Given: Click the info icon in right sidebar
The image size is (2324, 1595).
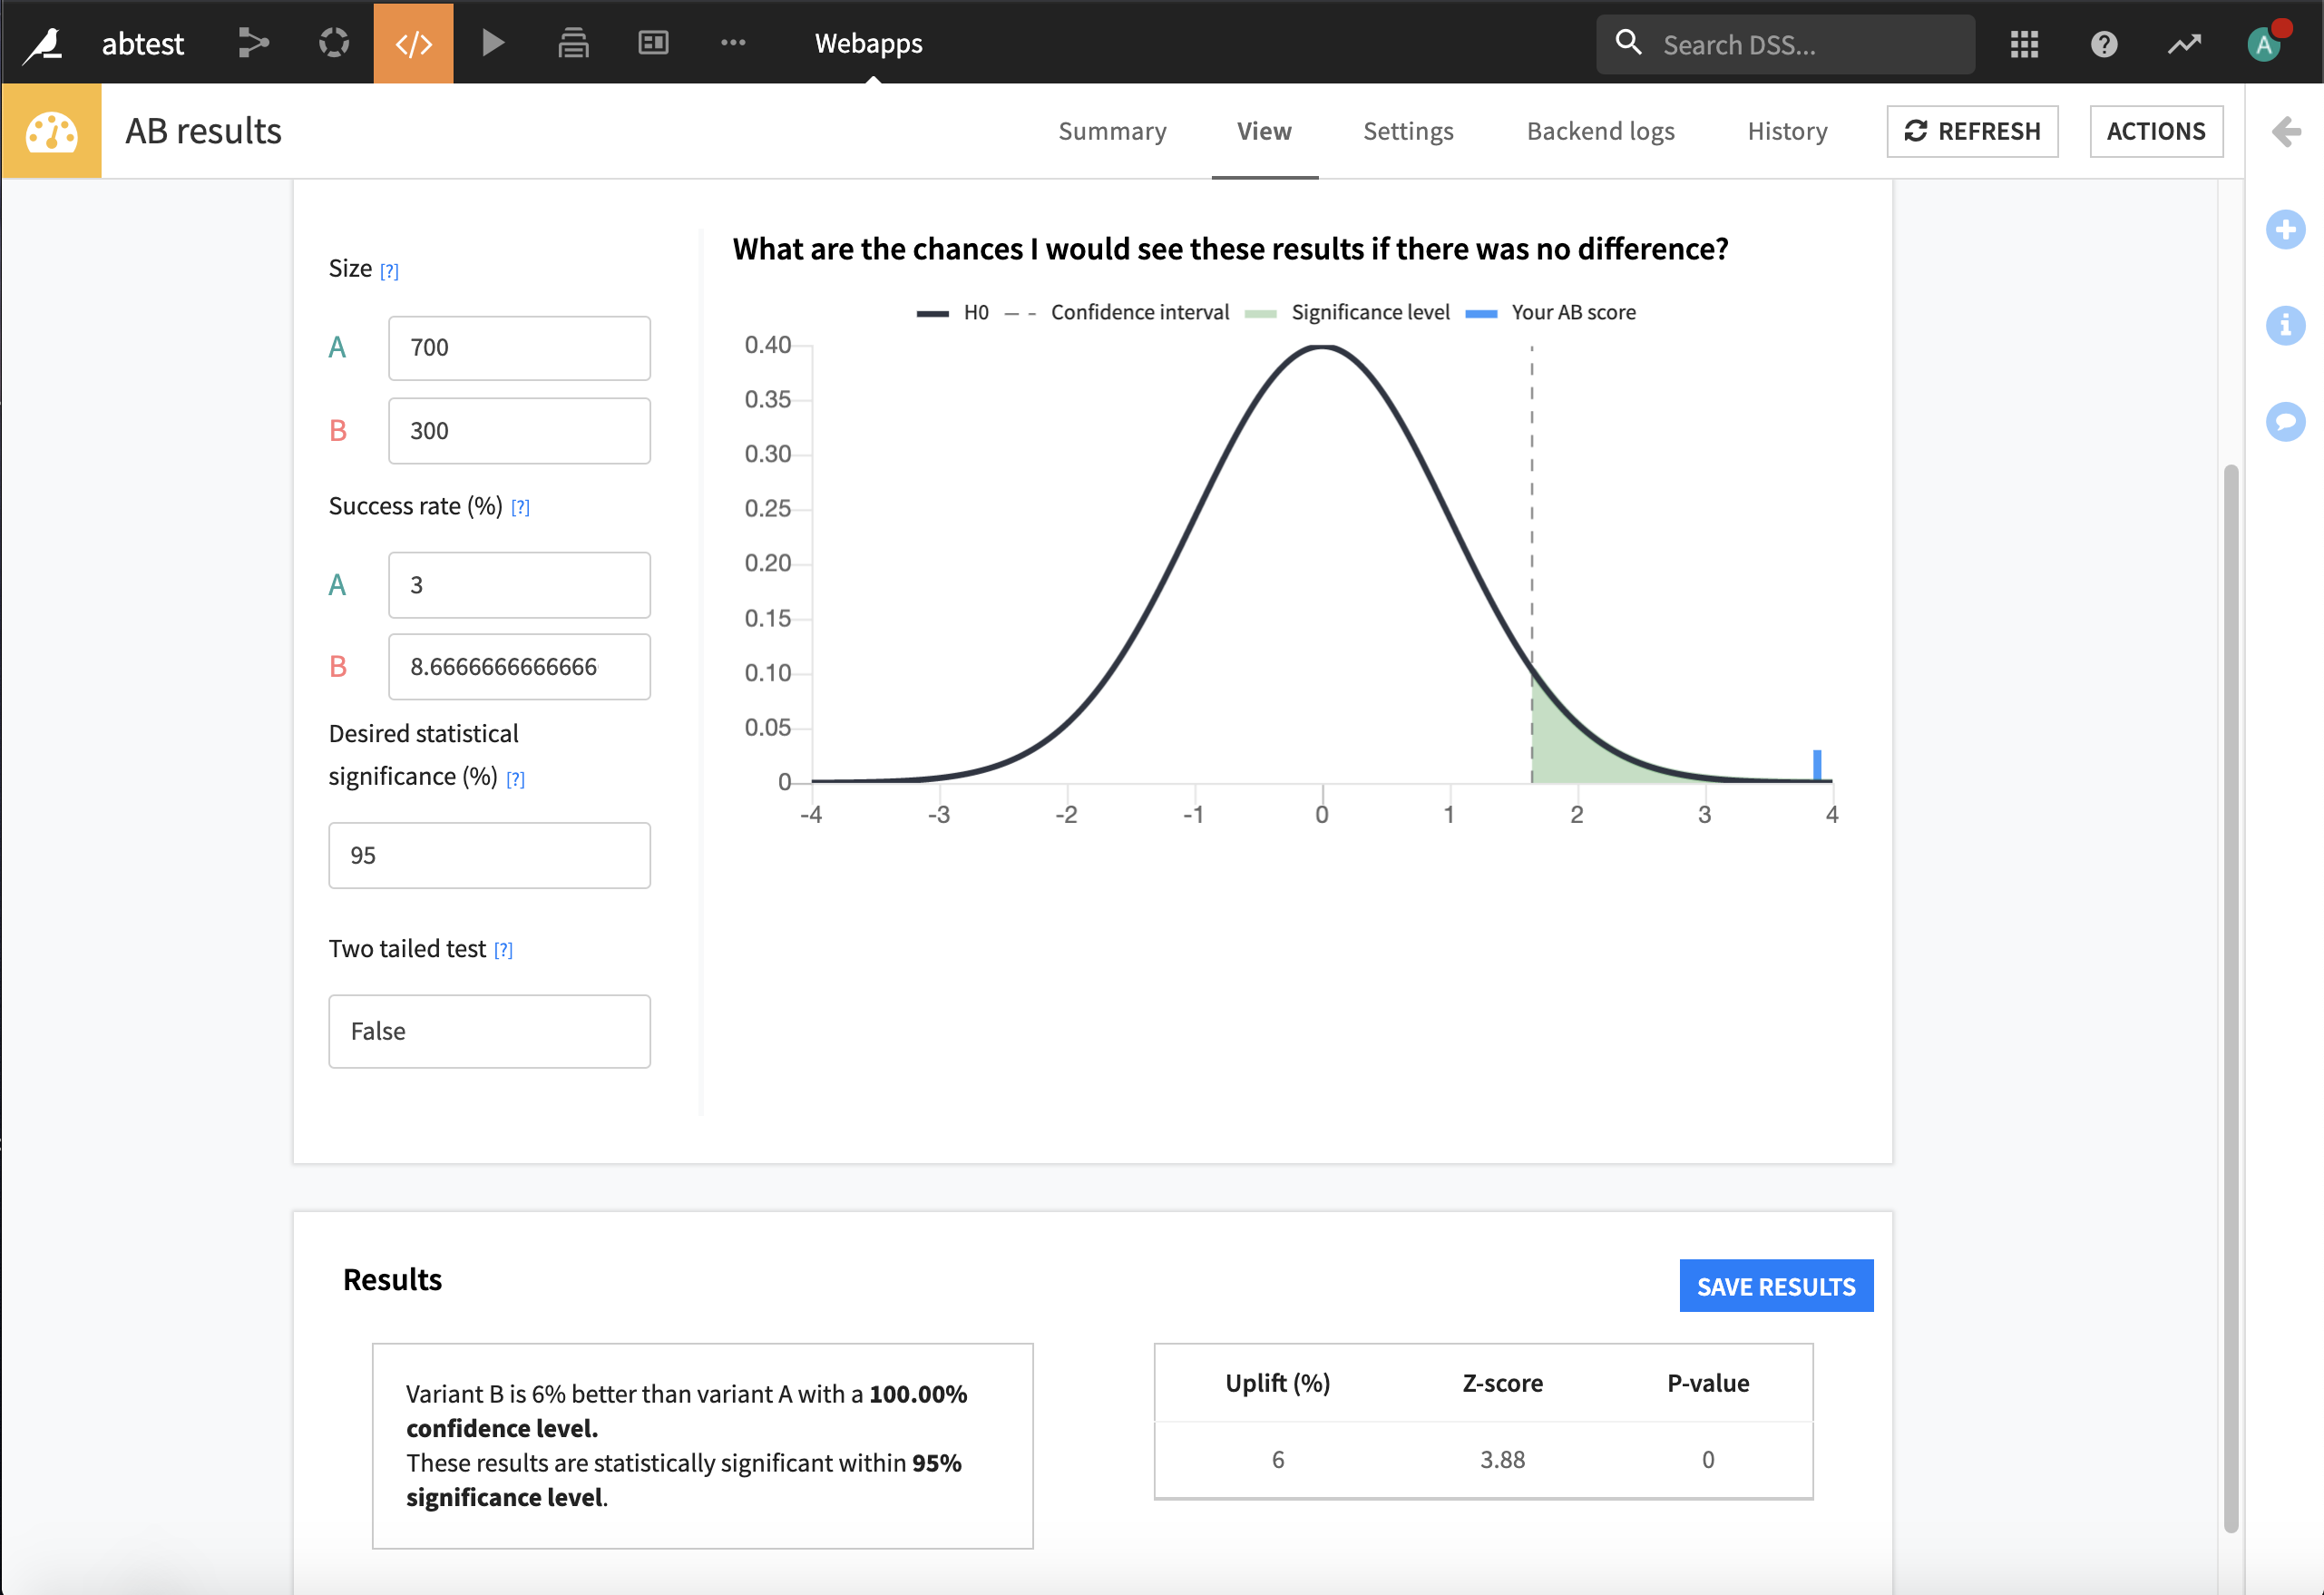Looking at the screenshot, I should tap(2284, 326).
